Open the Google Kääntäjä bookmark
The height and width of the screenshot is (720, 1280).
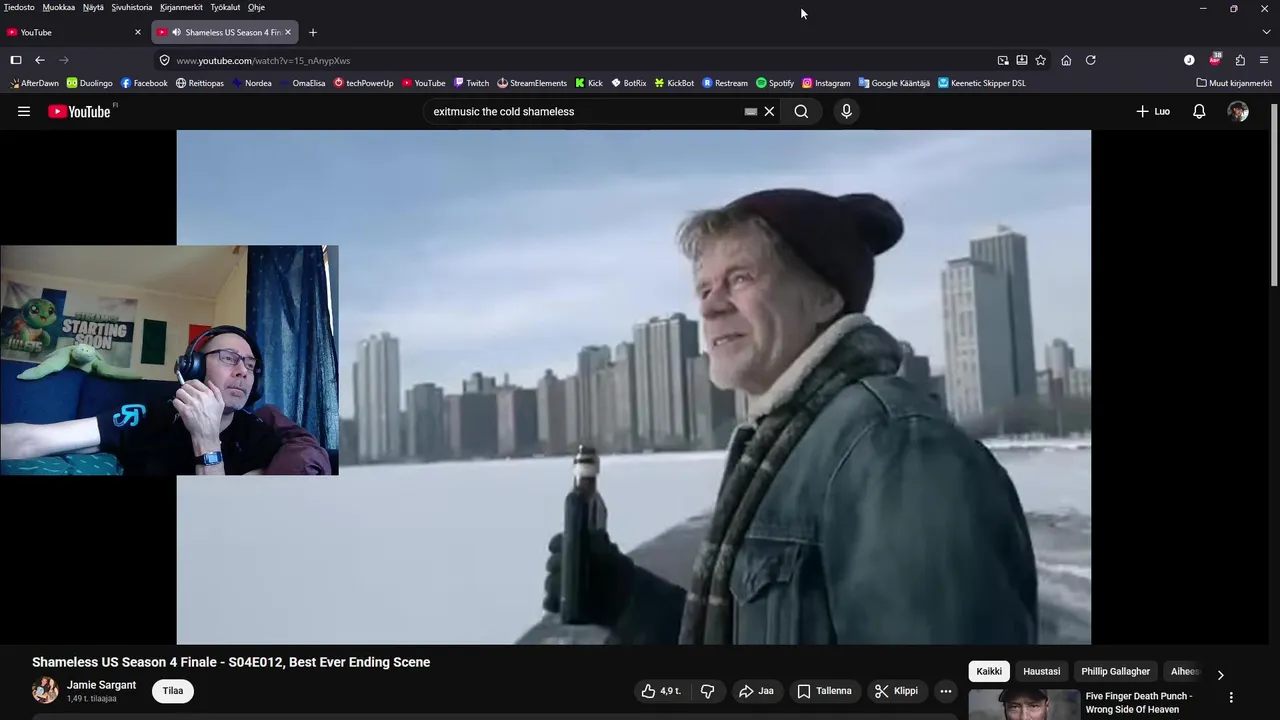[894, 83]
